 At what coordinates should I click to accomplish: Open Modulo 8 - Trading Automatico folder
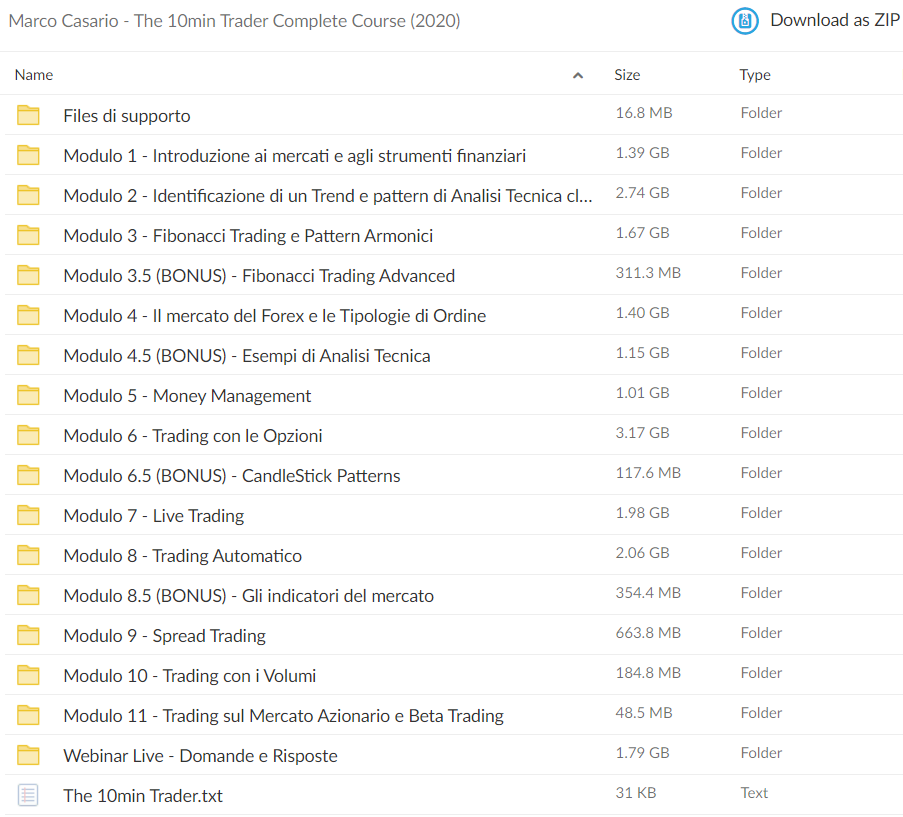183,556
